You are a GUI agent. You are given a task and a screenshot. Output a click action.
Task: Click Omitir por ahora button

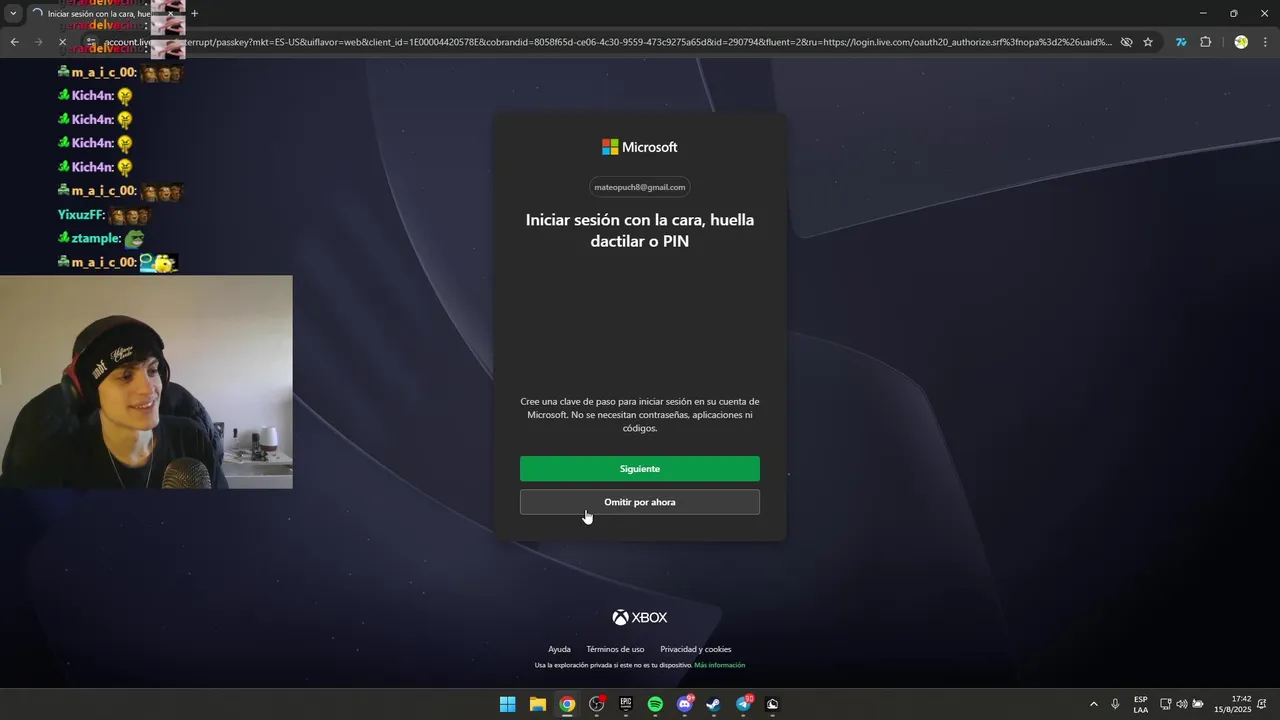click(x=640, y=502)
